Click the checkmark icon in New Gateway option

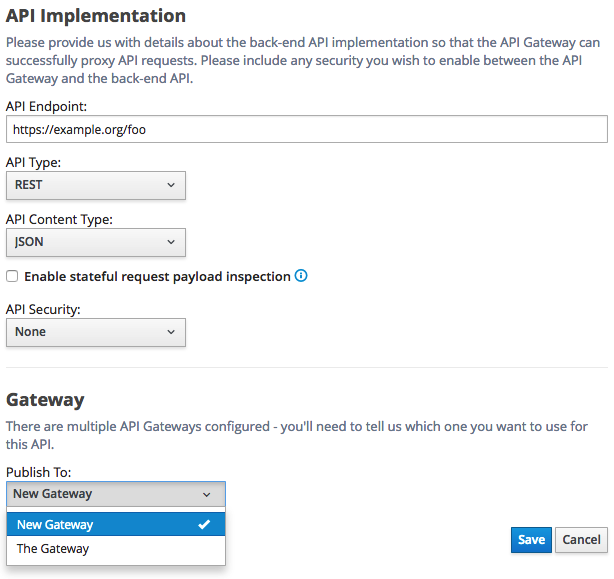[x=204, y=524]
